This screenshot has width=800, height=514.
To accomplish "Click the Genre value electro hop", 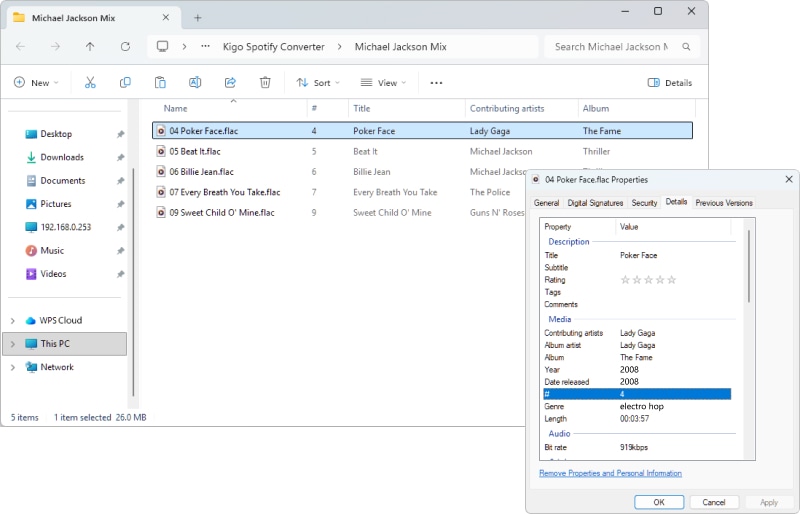I will (x=642, y=406).
